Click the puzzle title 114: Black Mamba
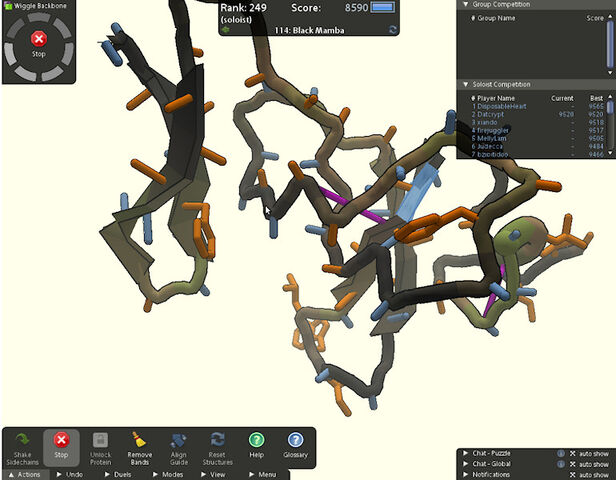The image size is (616, 480). pos(310,30)
